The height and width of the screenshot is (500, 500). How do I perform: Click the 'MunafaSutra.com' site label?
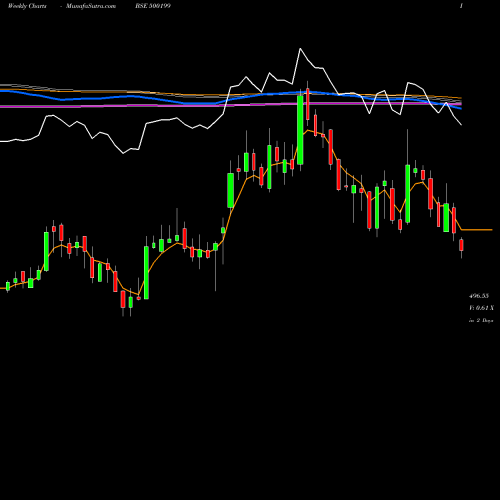tap(91, 6)
